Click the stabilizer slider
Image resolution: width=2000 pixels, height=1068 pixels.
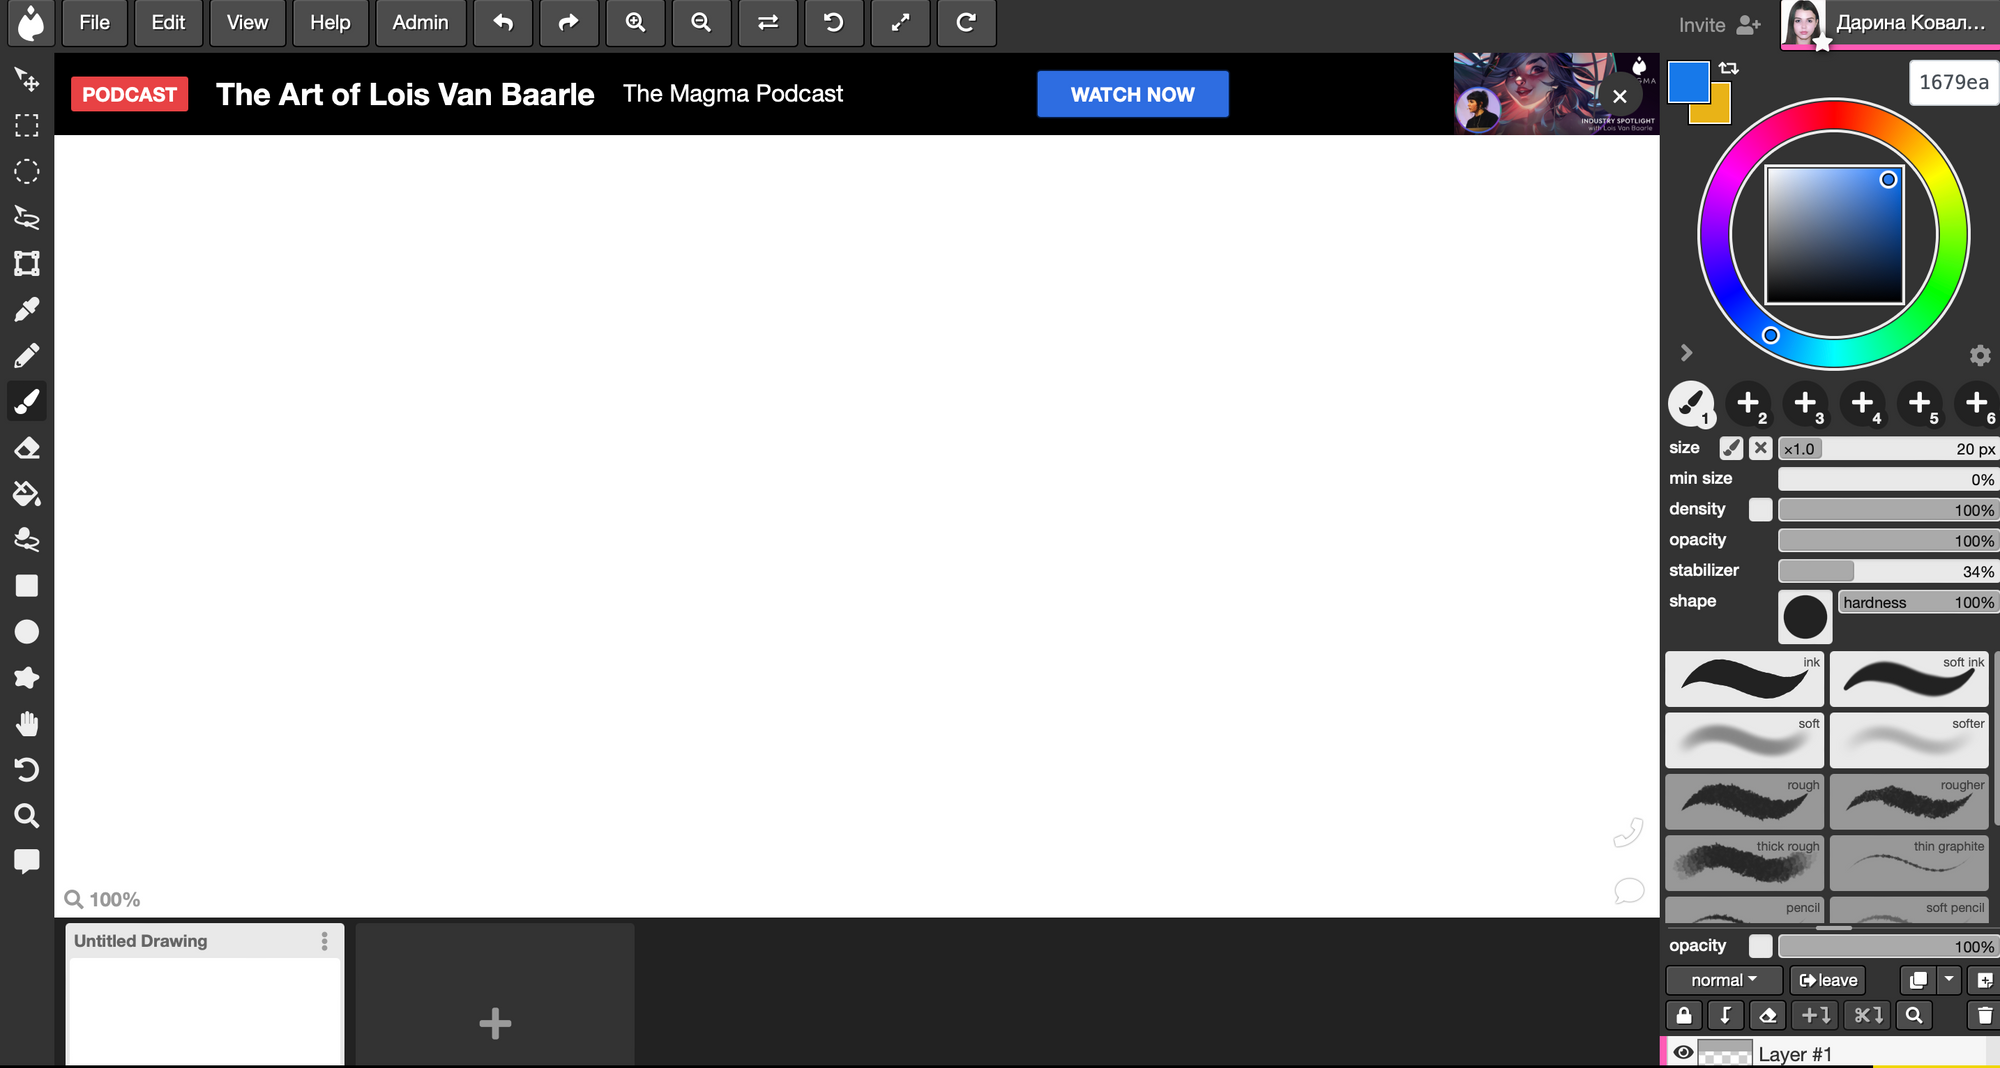pyautogui.click(x=1888, y=571)
